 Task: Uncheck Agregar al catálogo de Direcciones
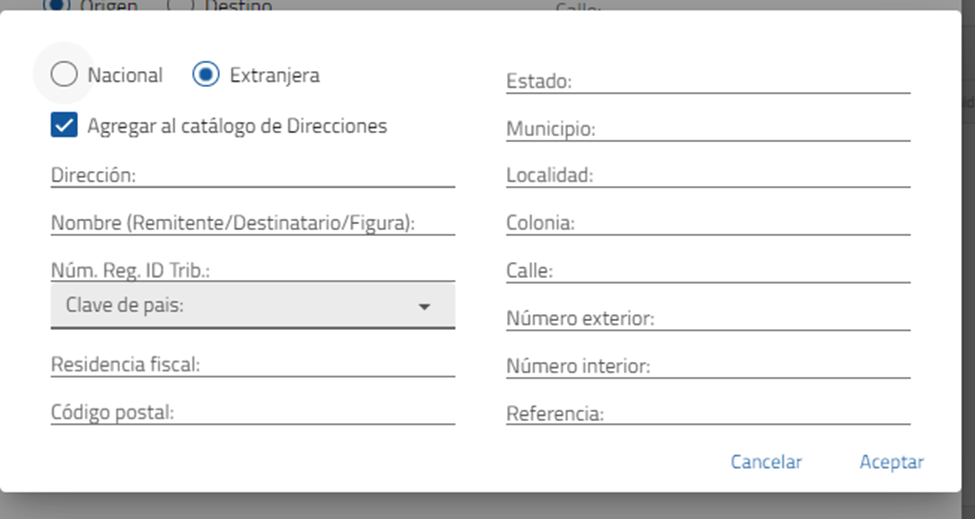pos(64,126)
